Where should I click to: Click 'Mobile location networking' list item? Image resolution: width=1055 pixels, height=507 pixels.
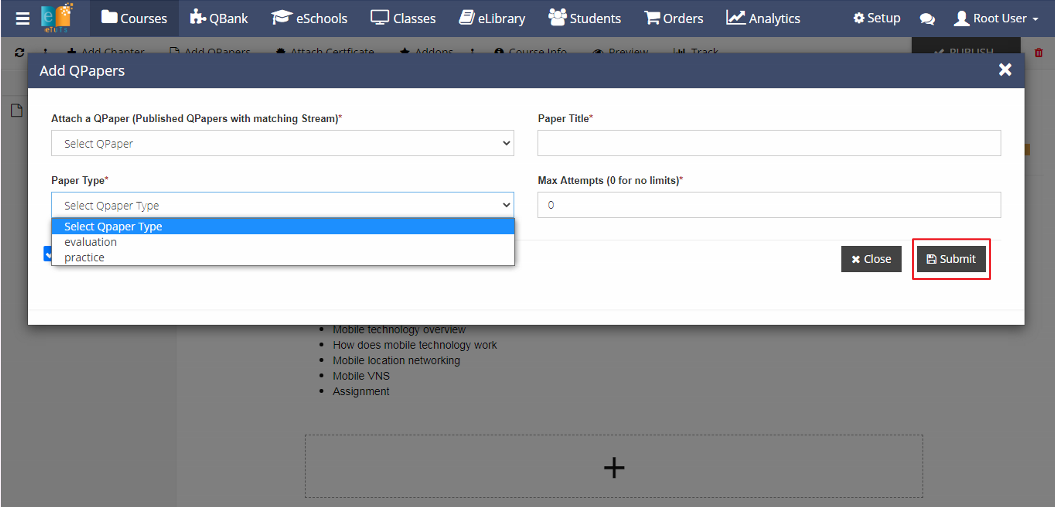pos(396,360)
